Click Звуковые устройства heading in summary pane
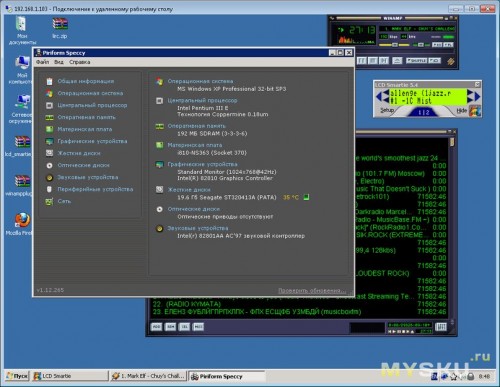 pyautogui.click(x=198, y=228)
